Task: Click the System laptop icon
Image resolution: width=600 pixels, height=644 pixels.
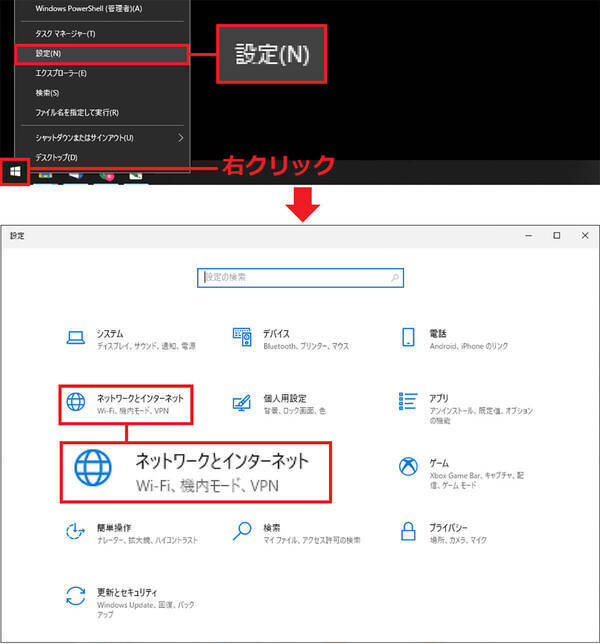Action: 76,338
